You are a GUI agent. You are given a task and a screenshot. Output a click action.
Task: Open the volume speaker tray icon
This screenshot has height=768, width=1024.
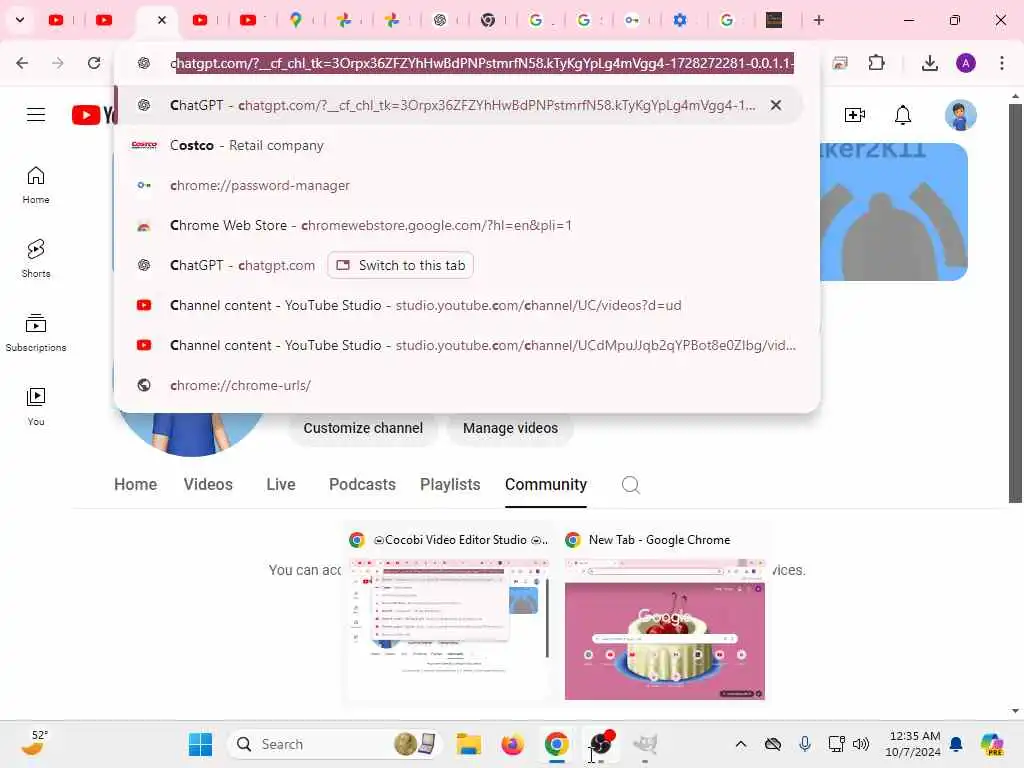click(861, 744)
